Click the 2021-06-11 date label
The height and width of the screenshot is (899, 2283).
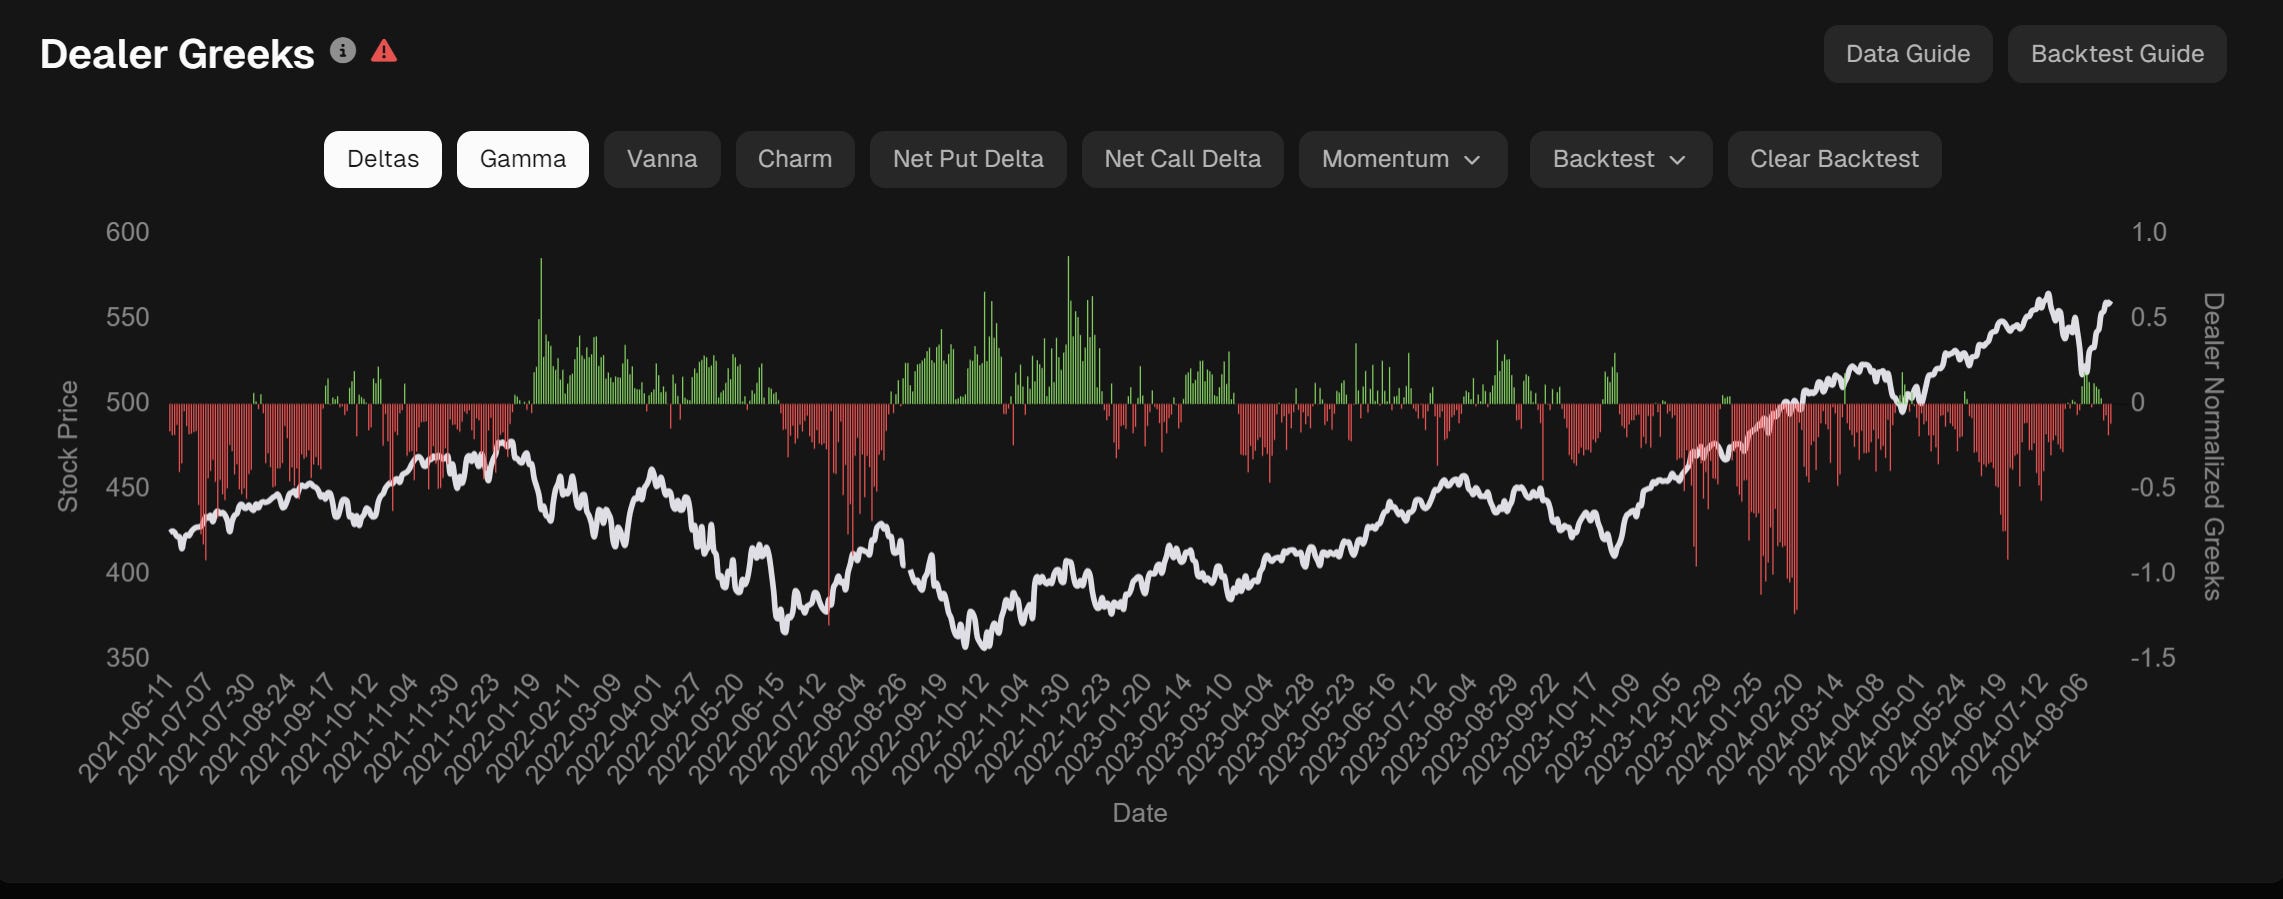pos(127,727)
